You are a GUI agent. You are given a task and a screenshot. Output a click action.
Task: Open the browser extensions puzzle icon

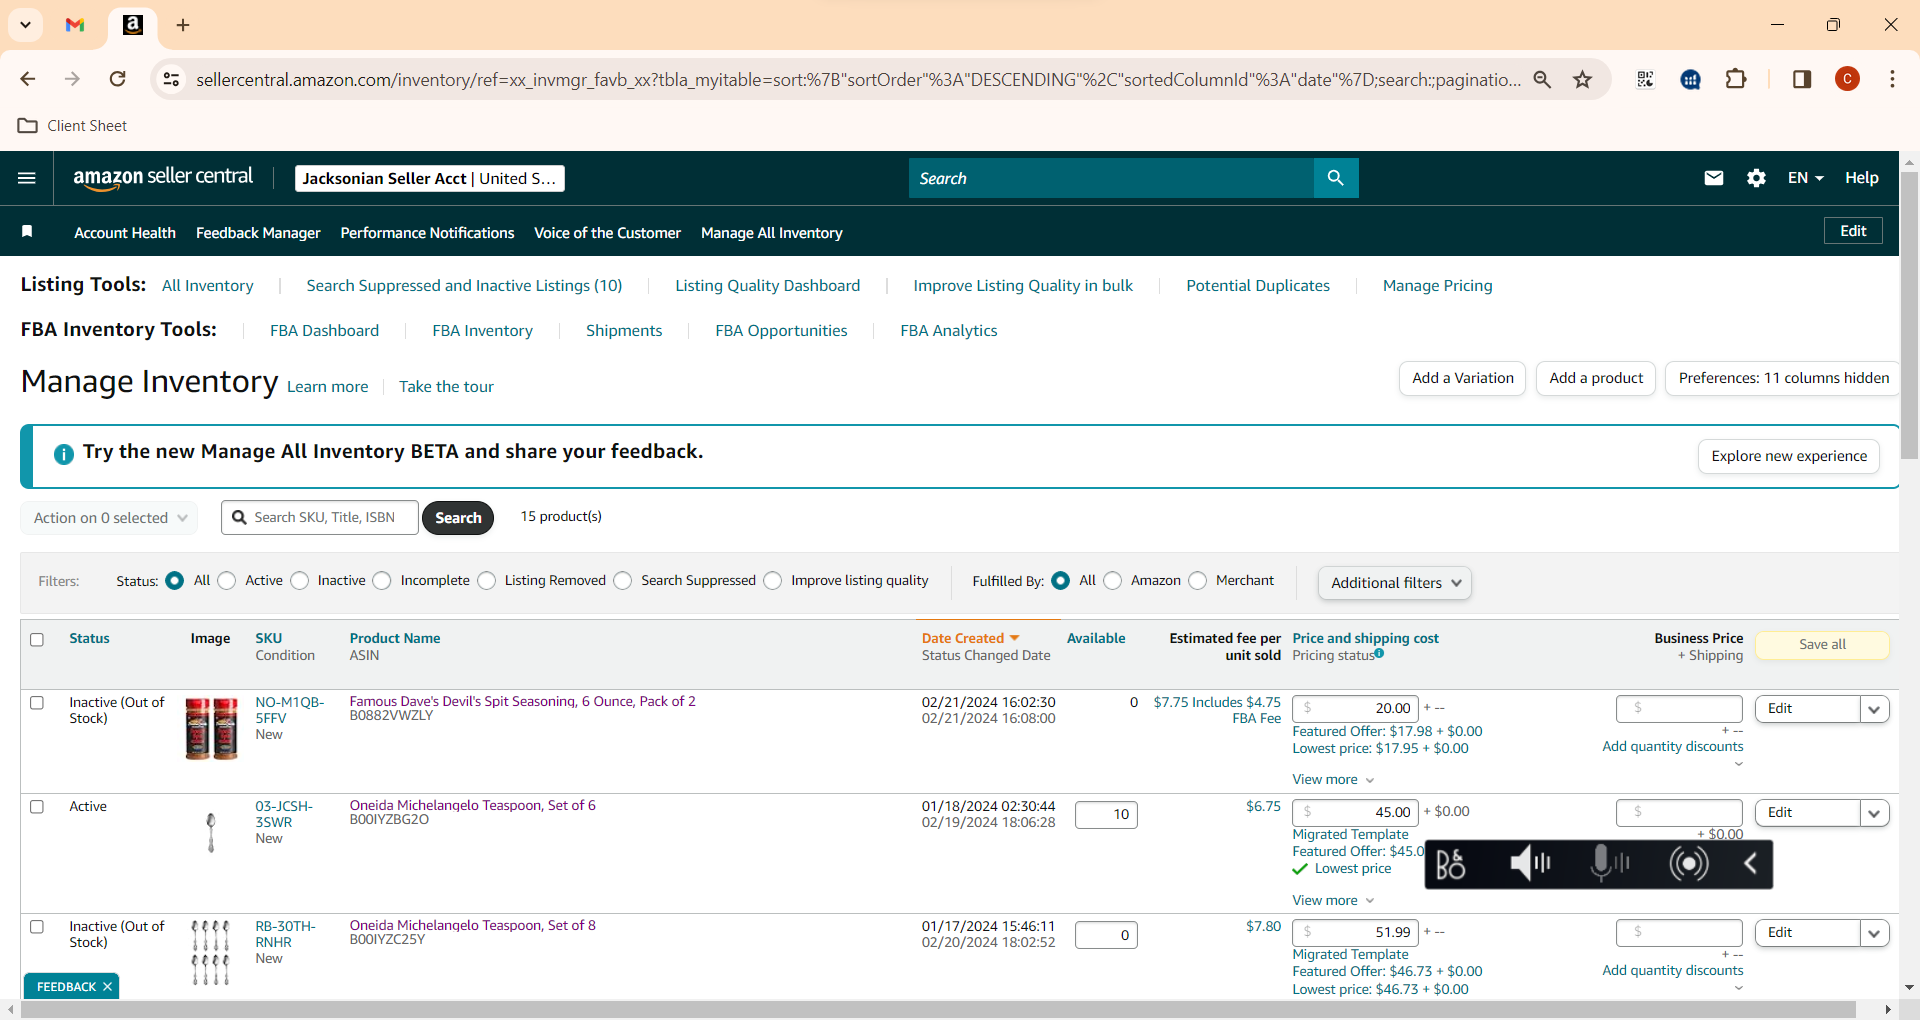(x=1736, y=79)
